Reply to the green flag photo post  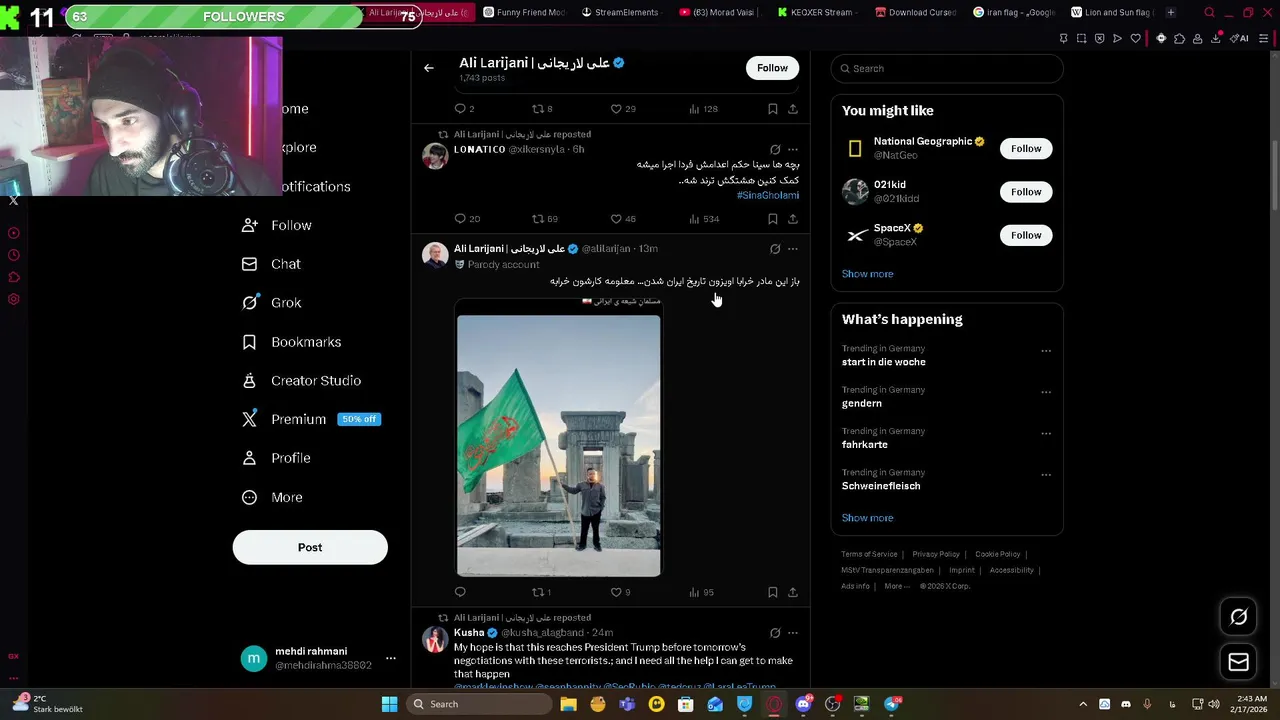point(460,592)
